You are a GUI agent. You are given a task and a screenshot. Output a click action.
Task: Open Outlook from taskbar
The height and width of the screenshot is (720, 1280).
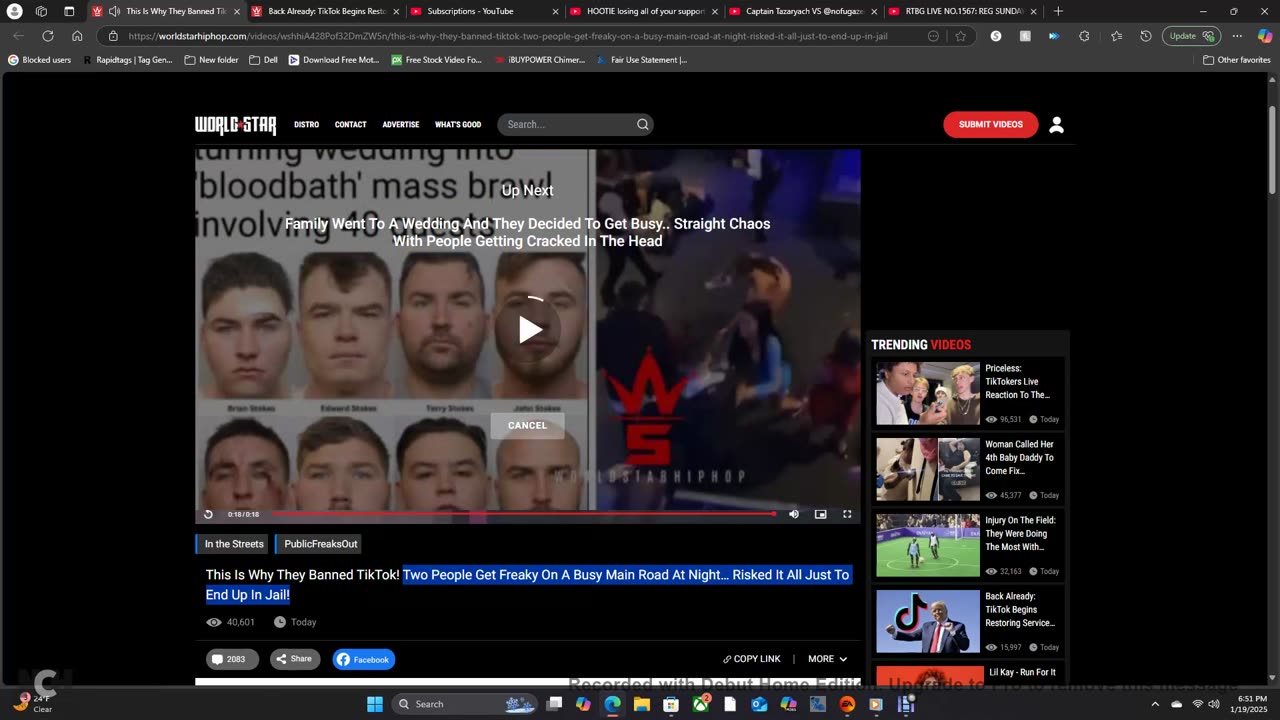click(759, 704)
